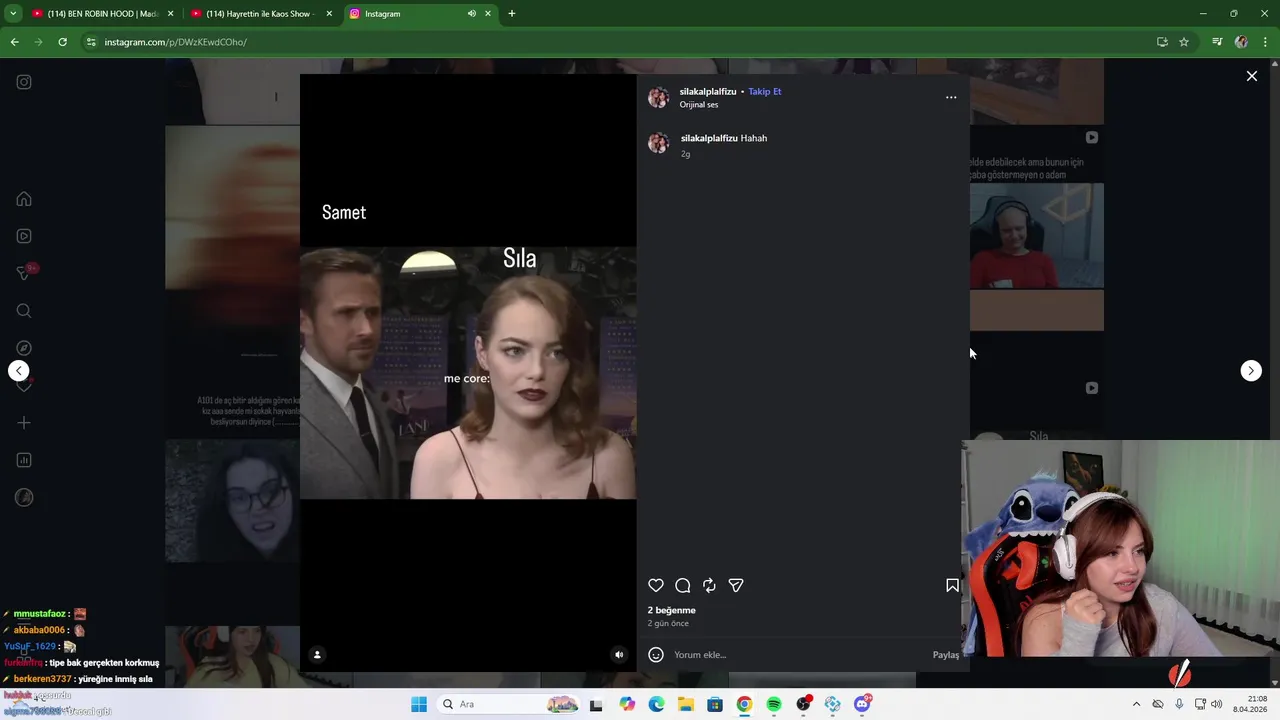Show tagged people on the reel

317,655
